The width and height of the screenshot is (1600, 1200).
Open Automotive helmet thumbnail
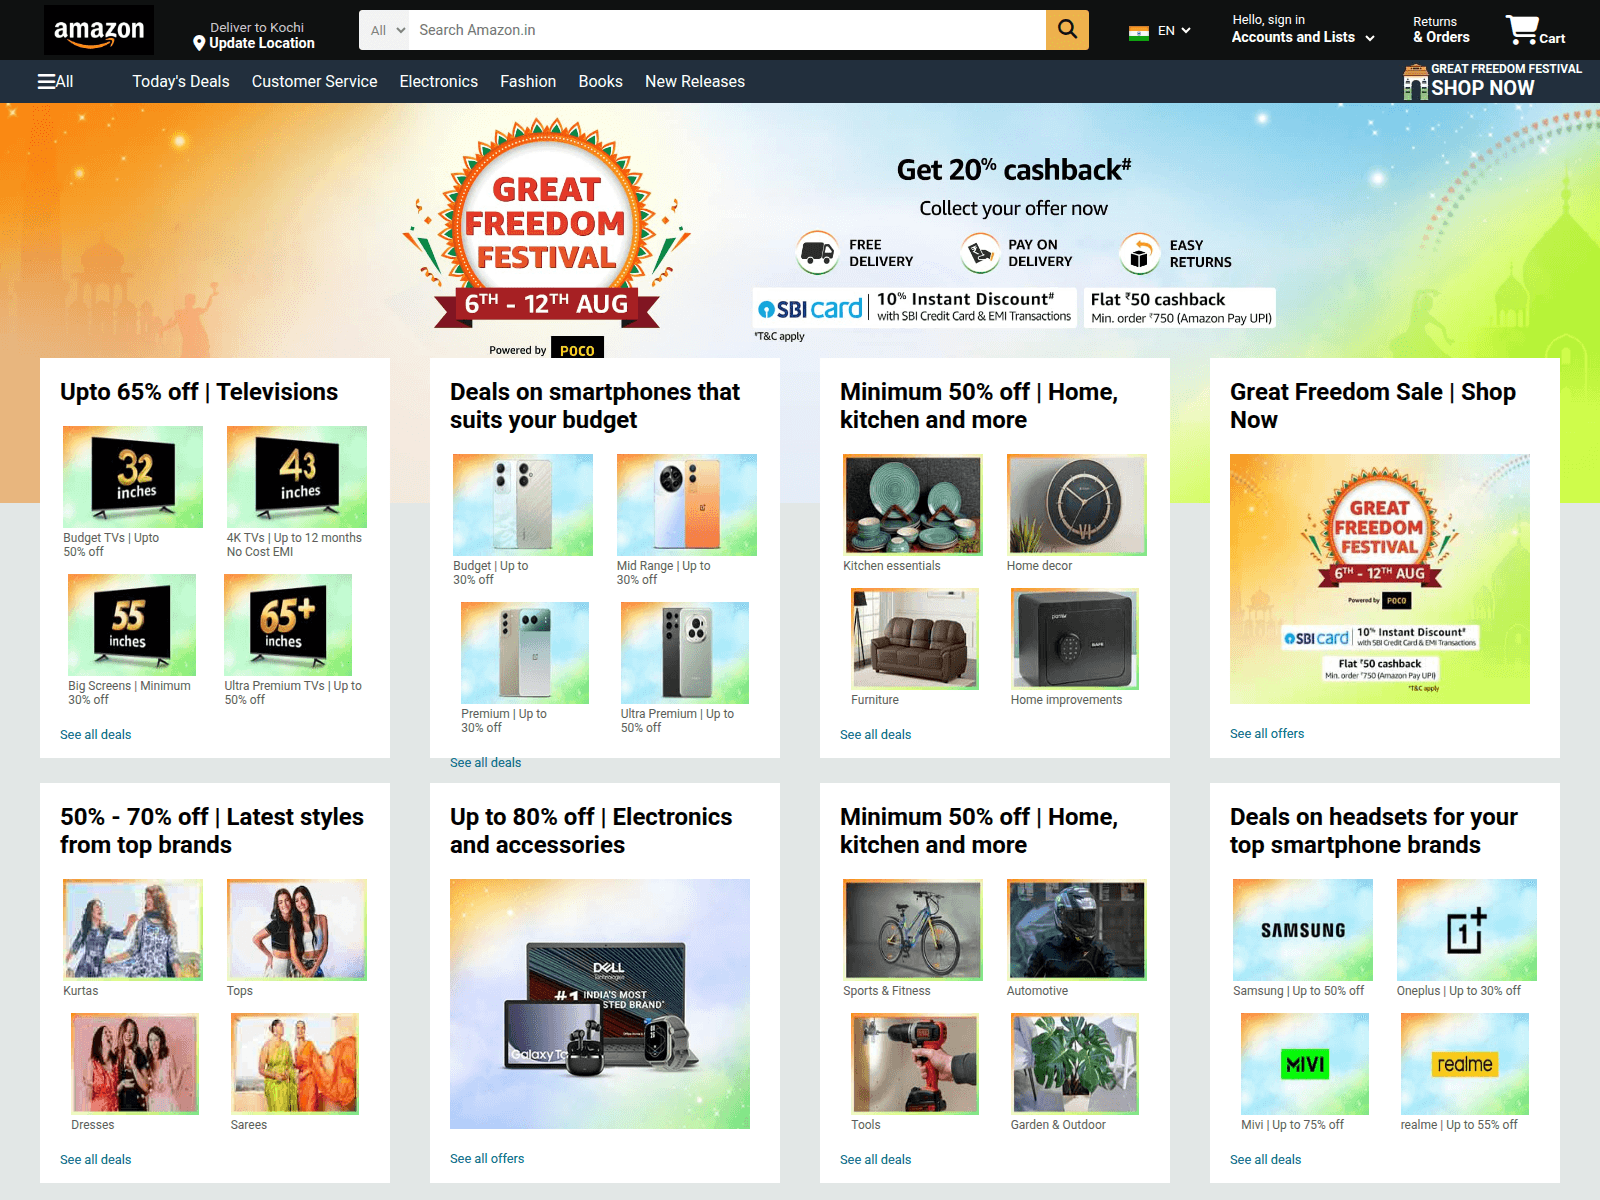[x=1077, y=930]
